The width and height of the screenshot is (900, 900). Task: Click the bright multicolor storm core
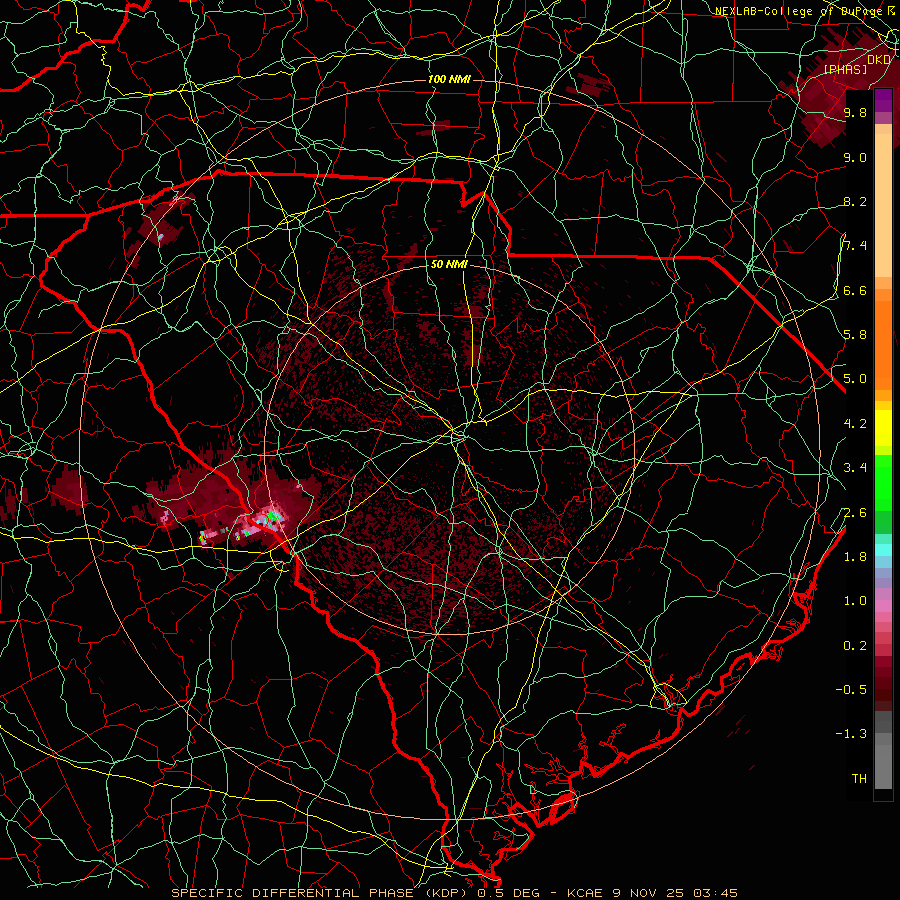pyautogui.click(x=271, y=517)
